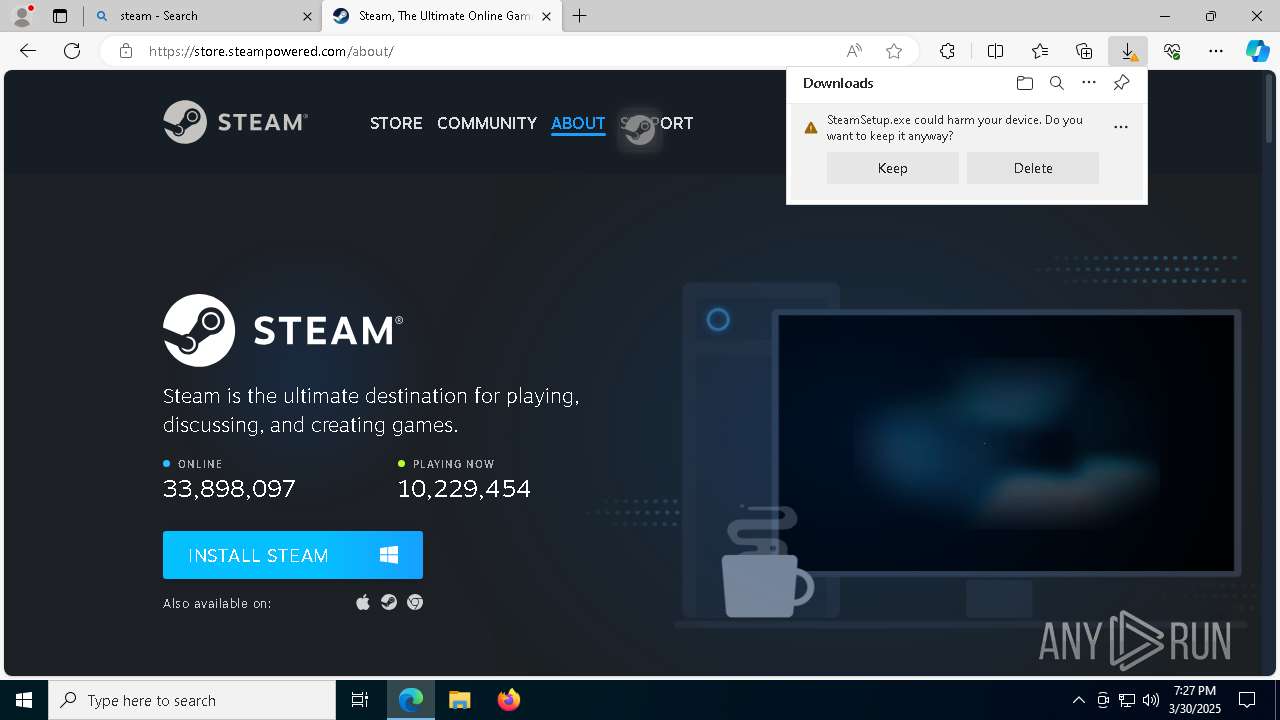This screenshot has height=720, width=1280.
Task: Toggle Split screen icon
Action: coord(996,51)
